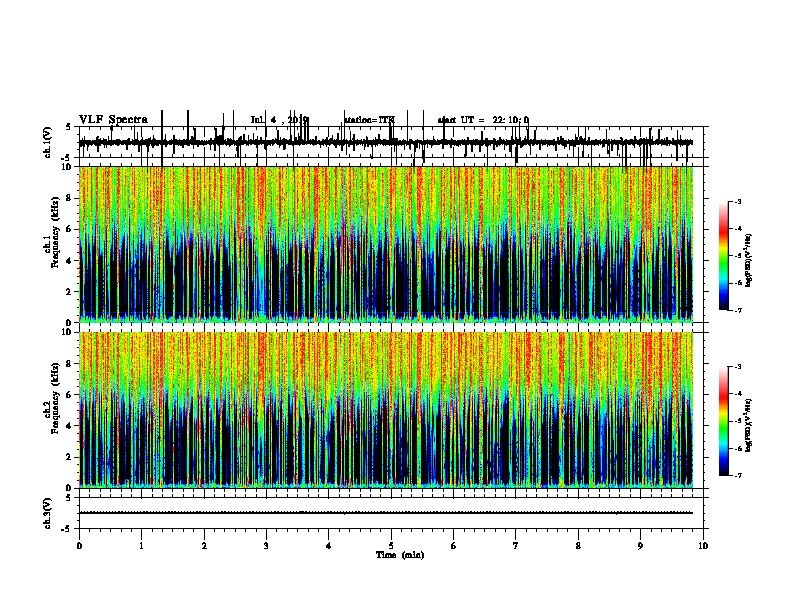The height and width of the screenshot is (612, 792).
Task: Click the flat ch.3 voltage trace
Action: click(386, 513)
